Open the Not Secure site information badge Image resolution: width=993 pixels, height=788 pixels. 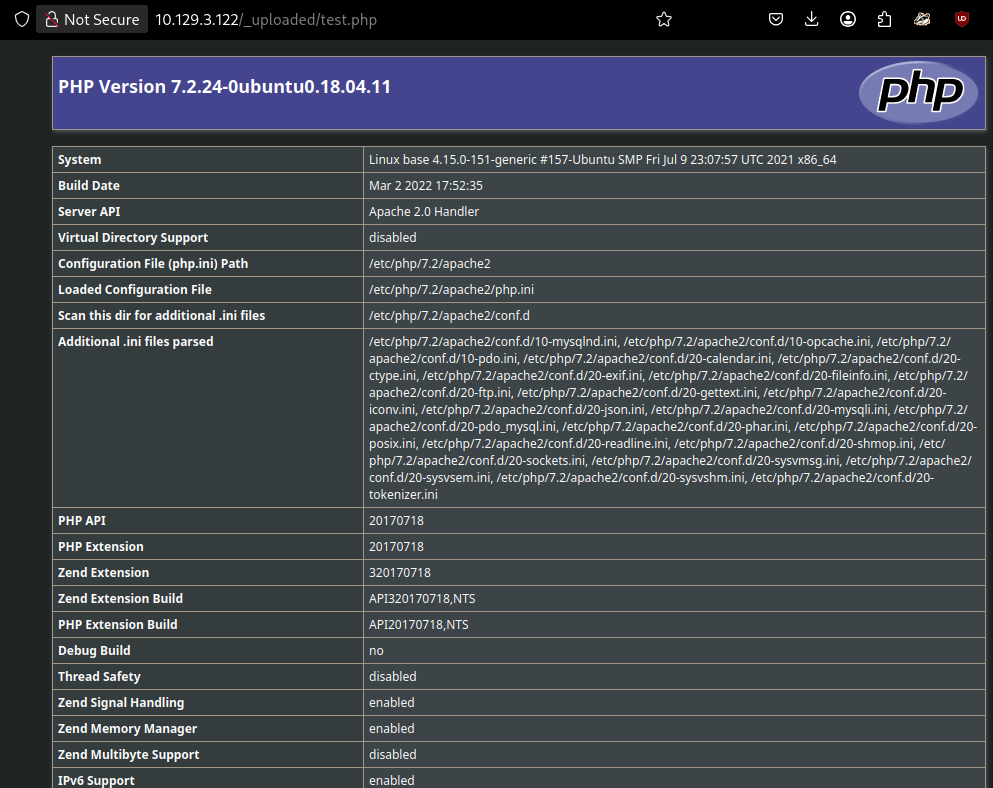[92, 19]
